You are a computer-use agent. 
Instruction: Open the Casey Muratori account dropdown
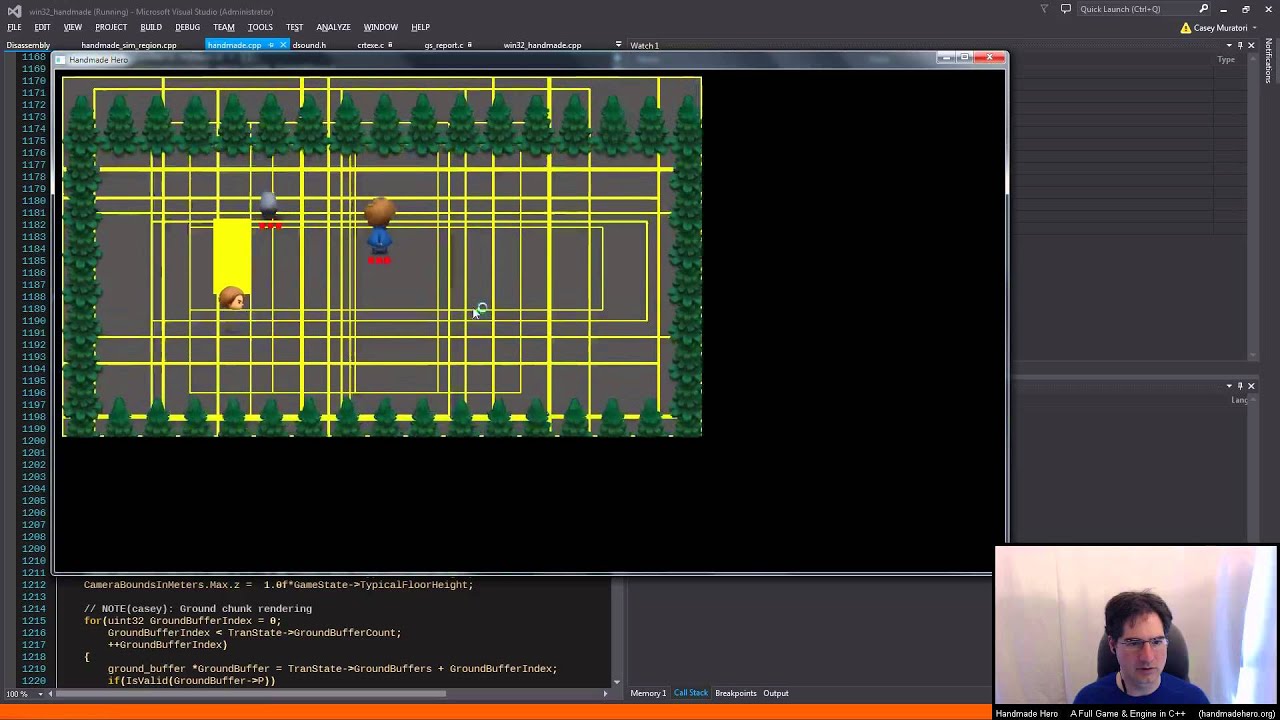coord(1226,28)
